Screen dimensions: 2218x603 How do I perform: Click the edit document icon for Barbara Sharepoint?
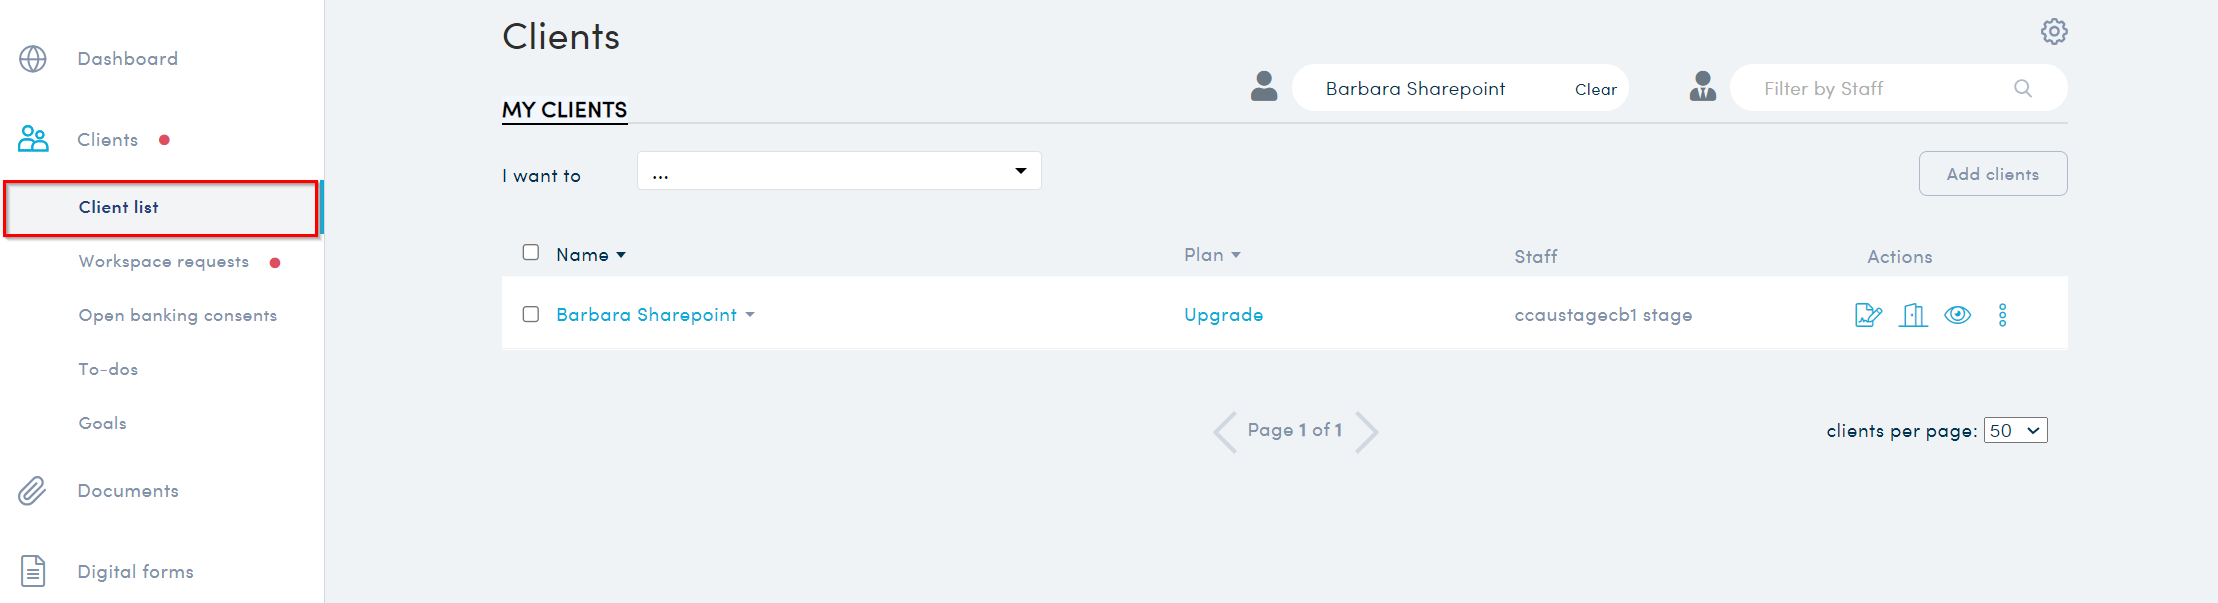(x=1868, y=315)
